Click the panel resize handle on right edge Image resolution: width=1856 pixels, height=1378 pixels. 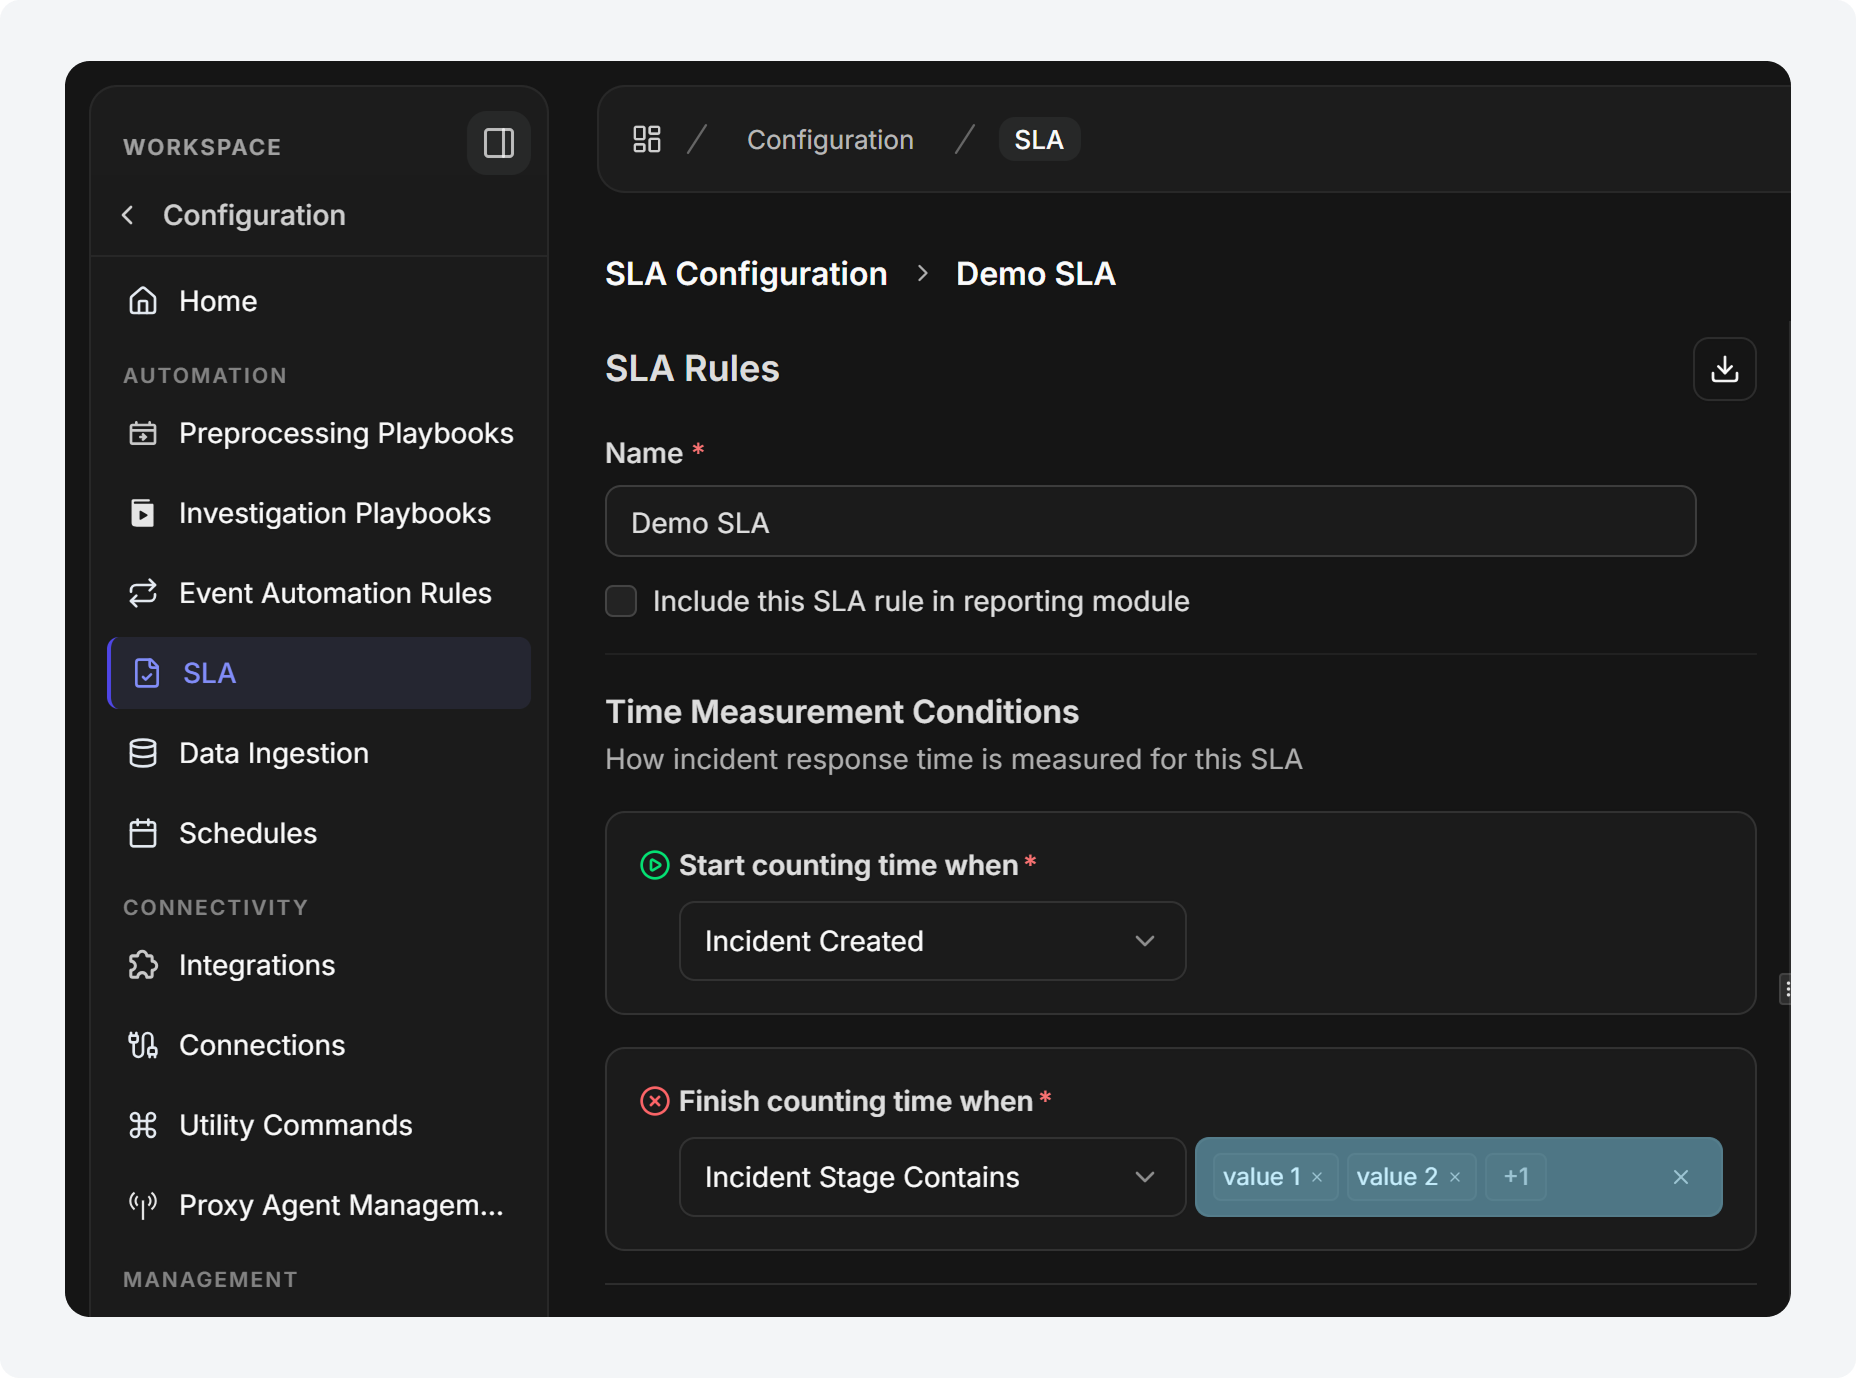point(1786,989)
